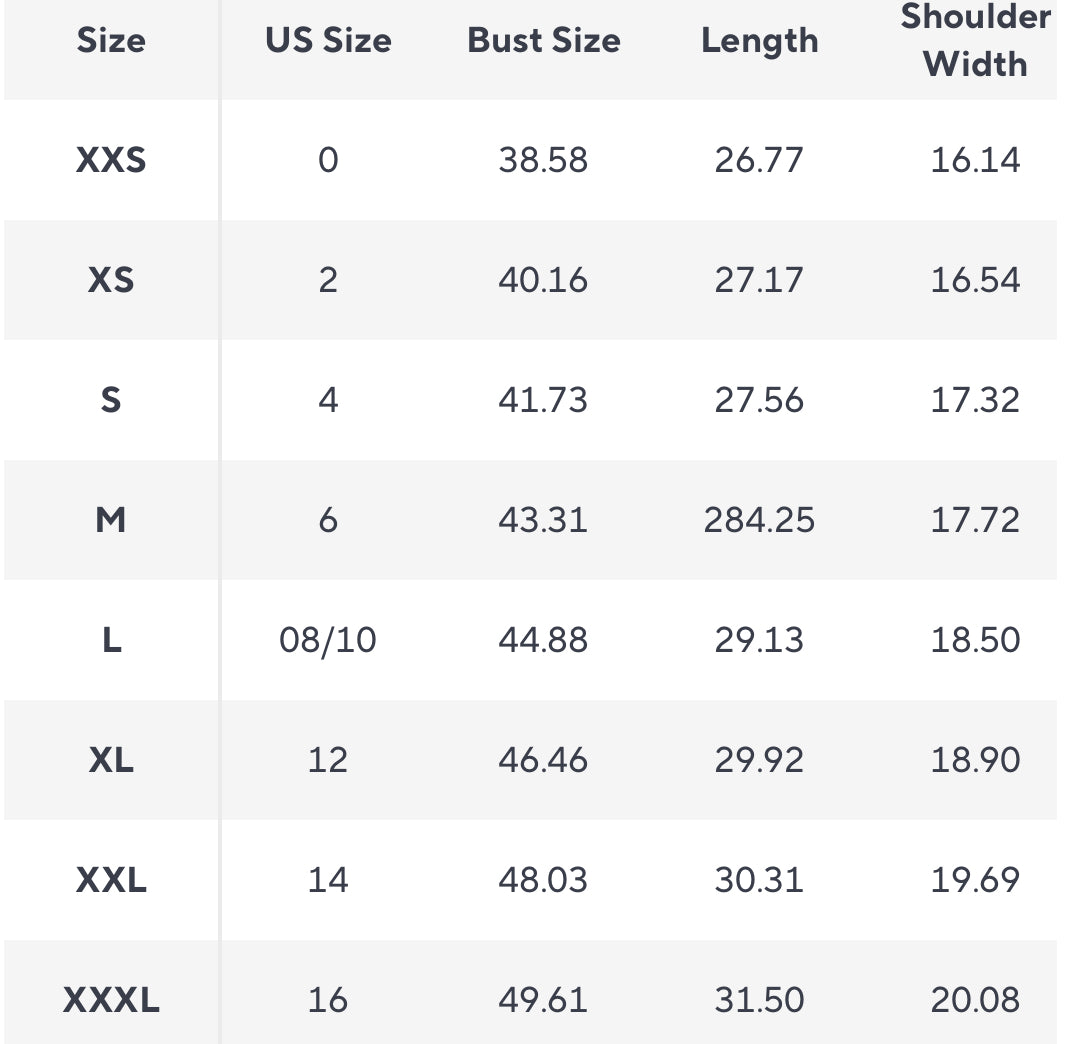Click the Length column header
Viewport: 1069px width, 1044px height.
coord(759,41)
